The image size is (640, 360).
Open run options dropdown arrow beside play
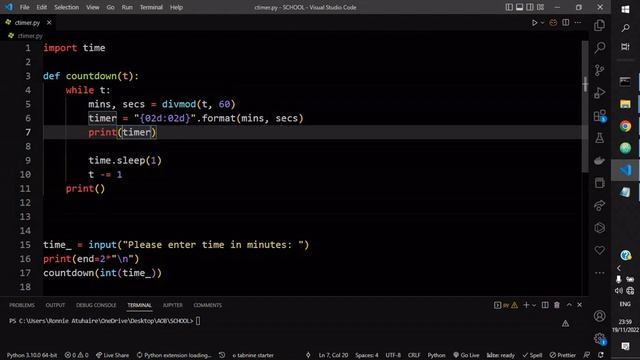[x=542, y=23]
